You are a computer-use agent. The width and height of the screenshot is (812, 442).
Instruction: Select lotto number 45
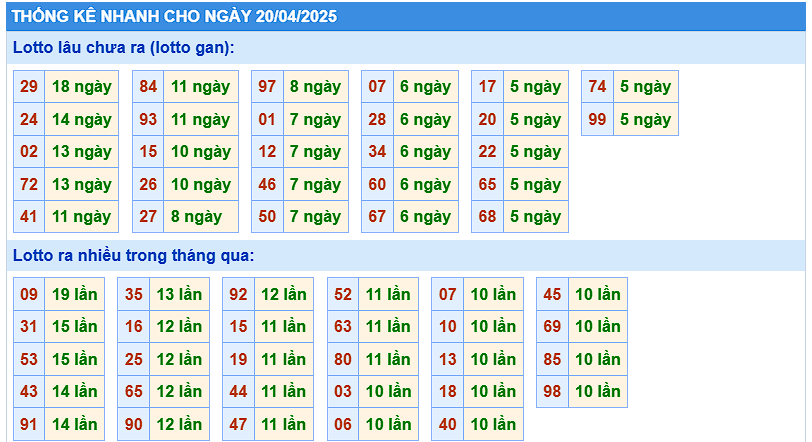point(553,294)
